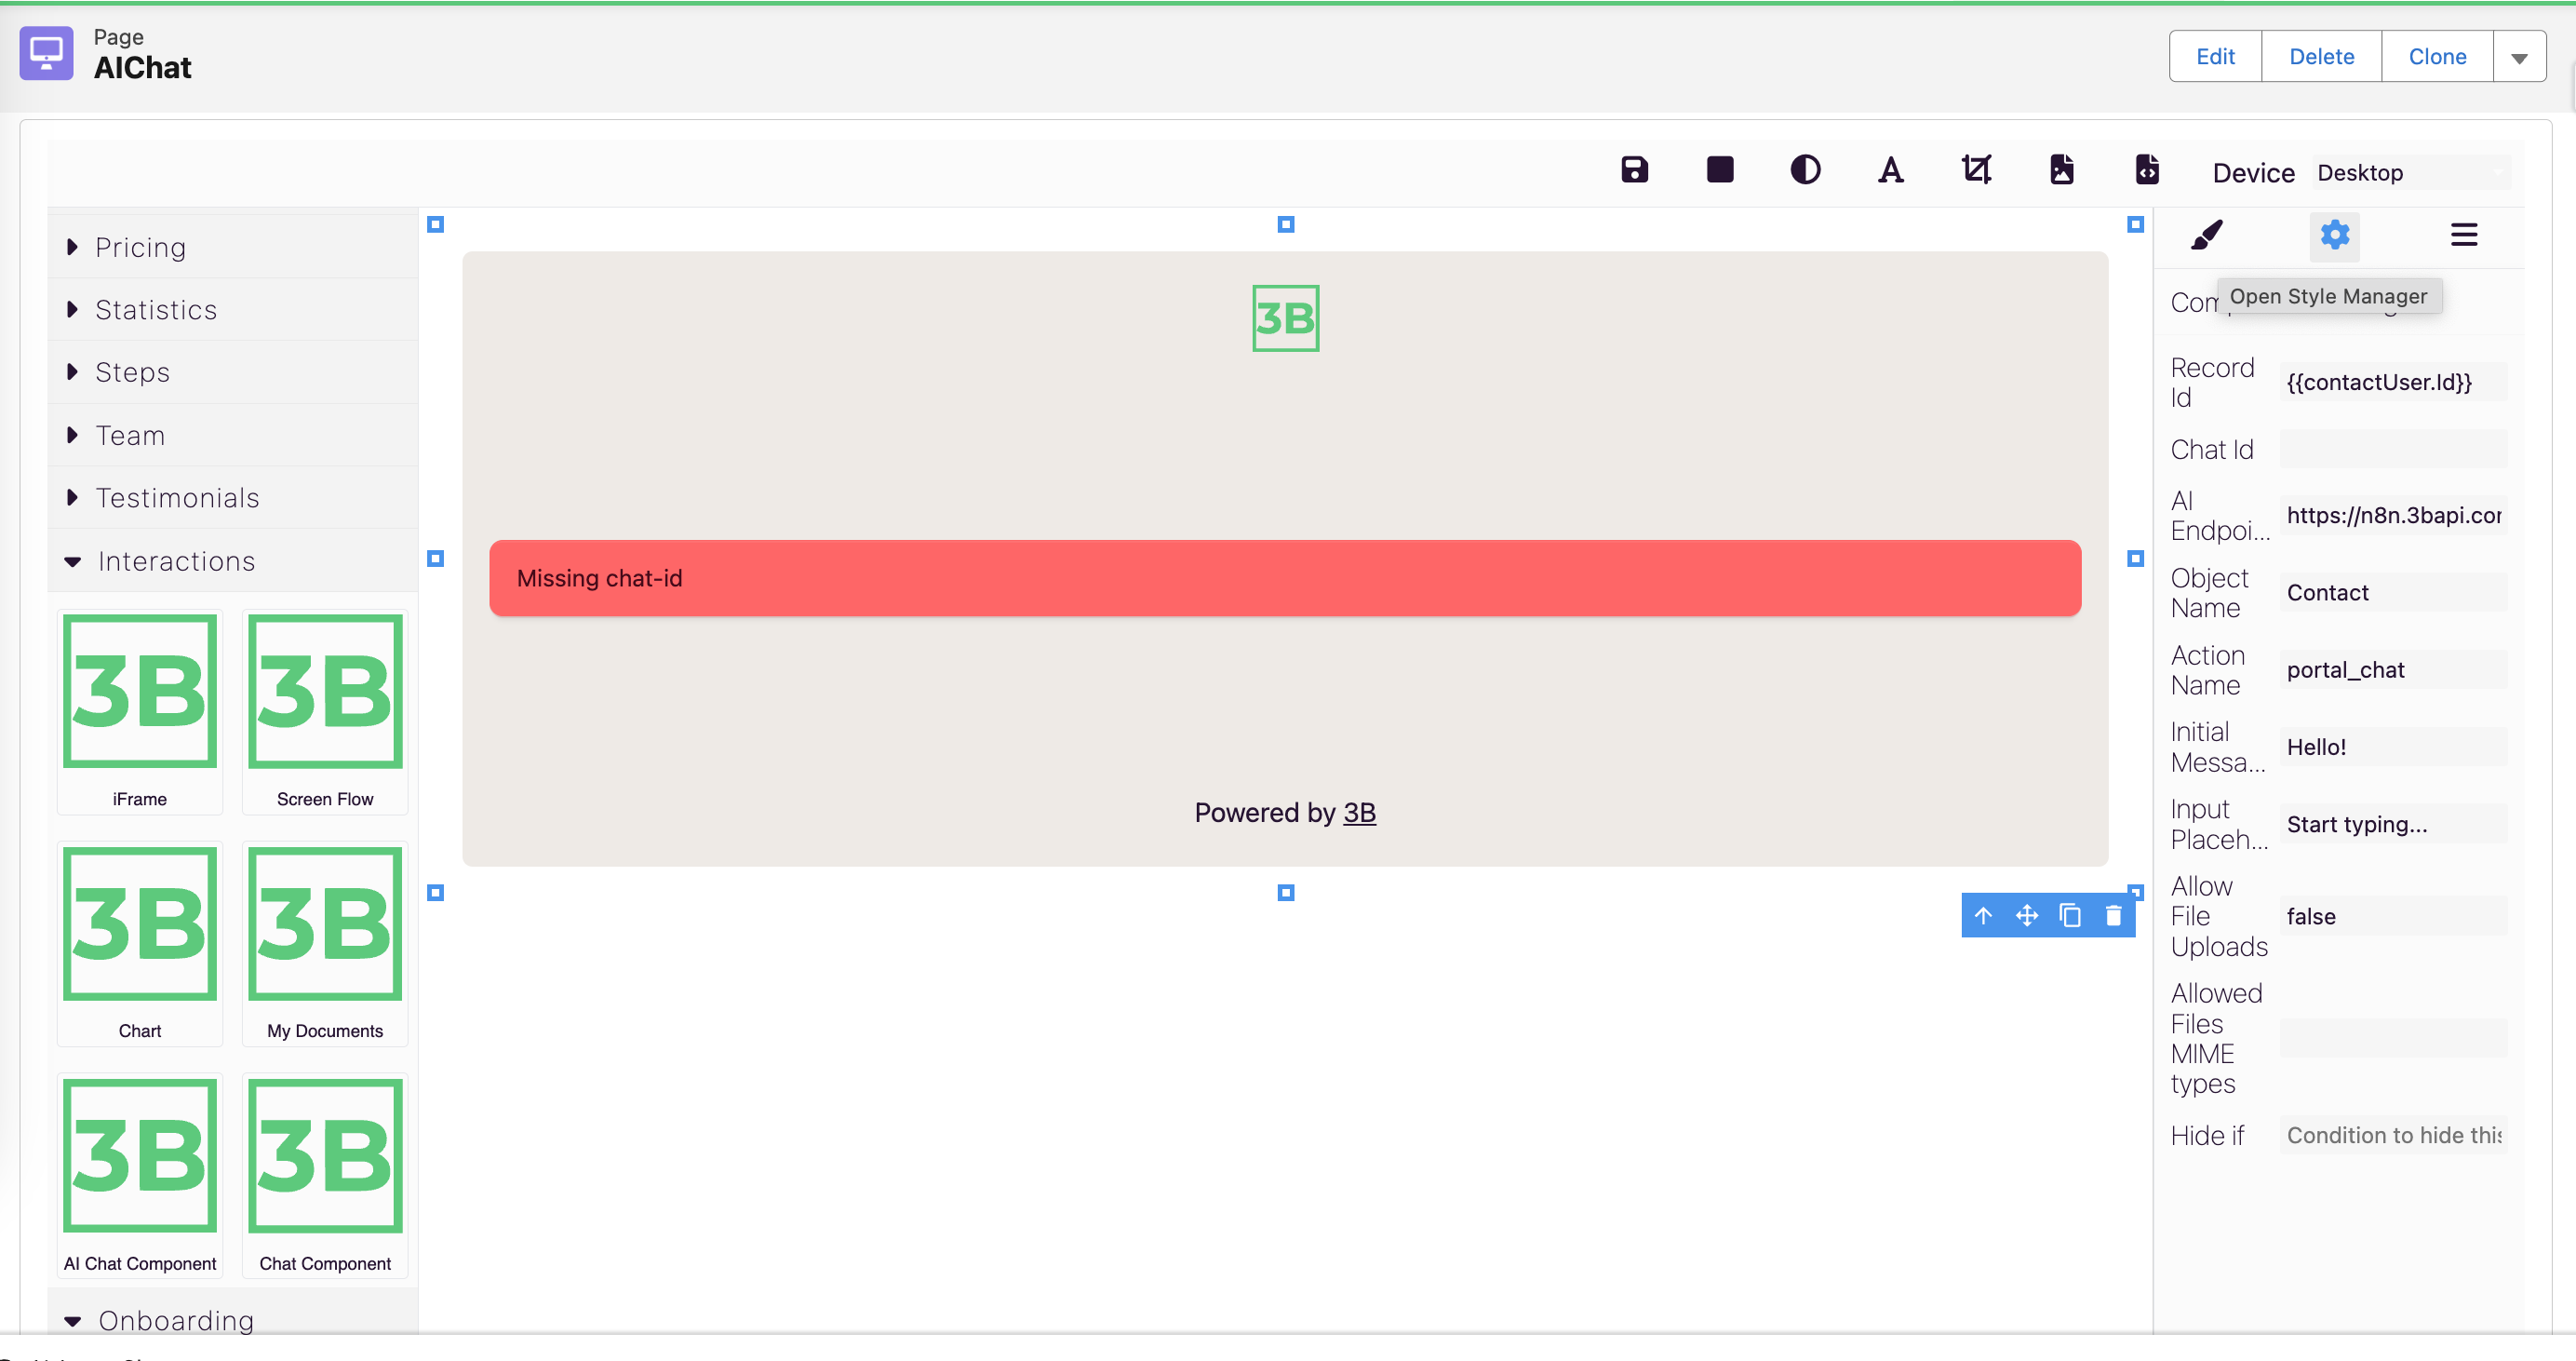Screen dimensions: 2576x1361
Task: Delete selected component with trash icon
Action: 2113,915
